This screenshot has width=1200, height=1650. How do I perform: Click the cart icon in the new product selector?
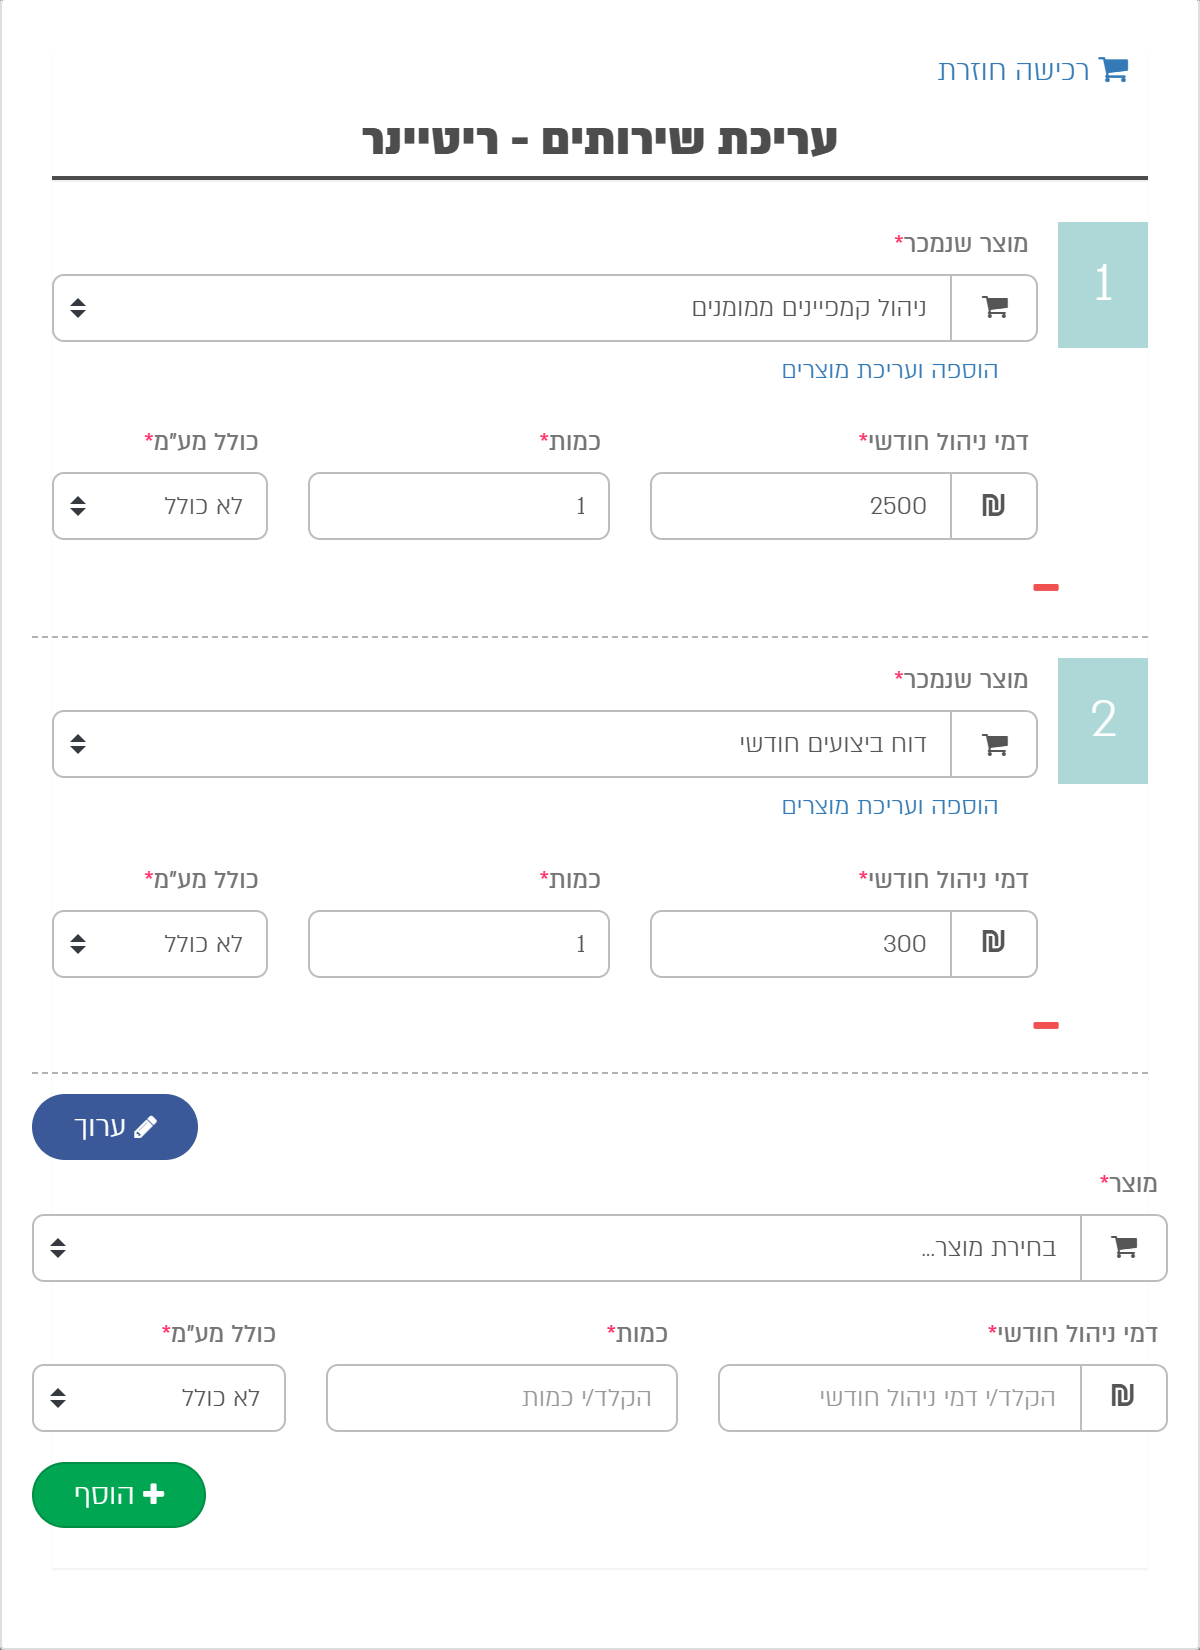tap(1124, 1248)
